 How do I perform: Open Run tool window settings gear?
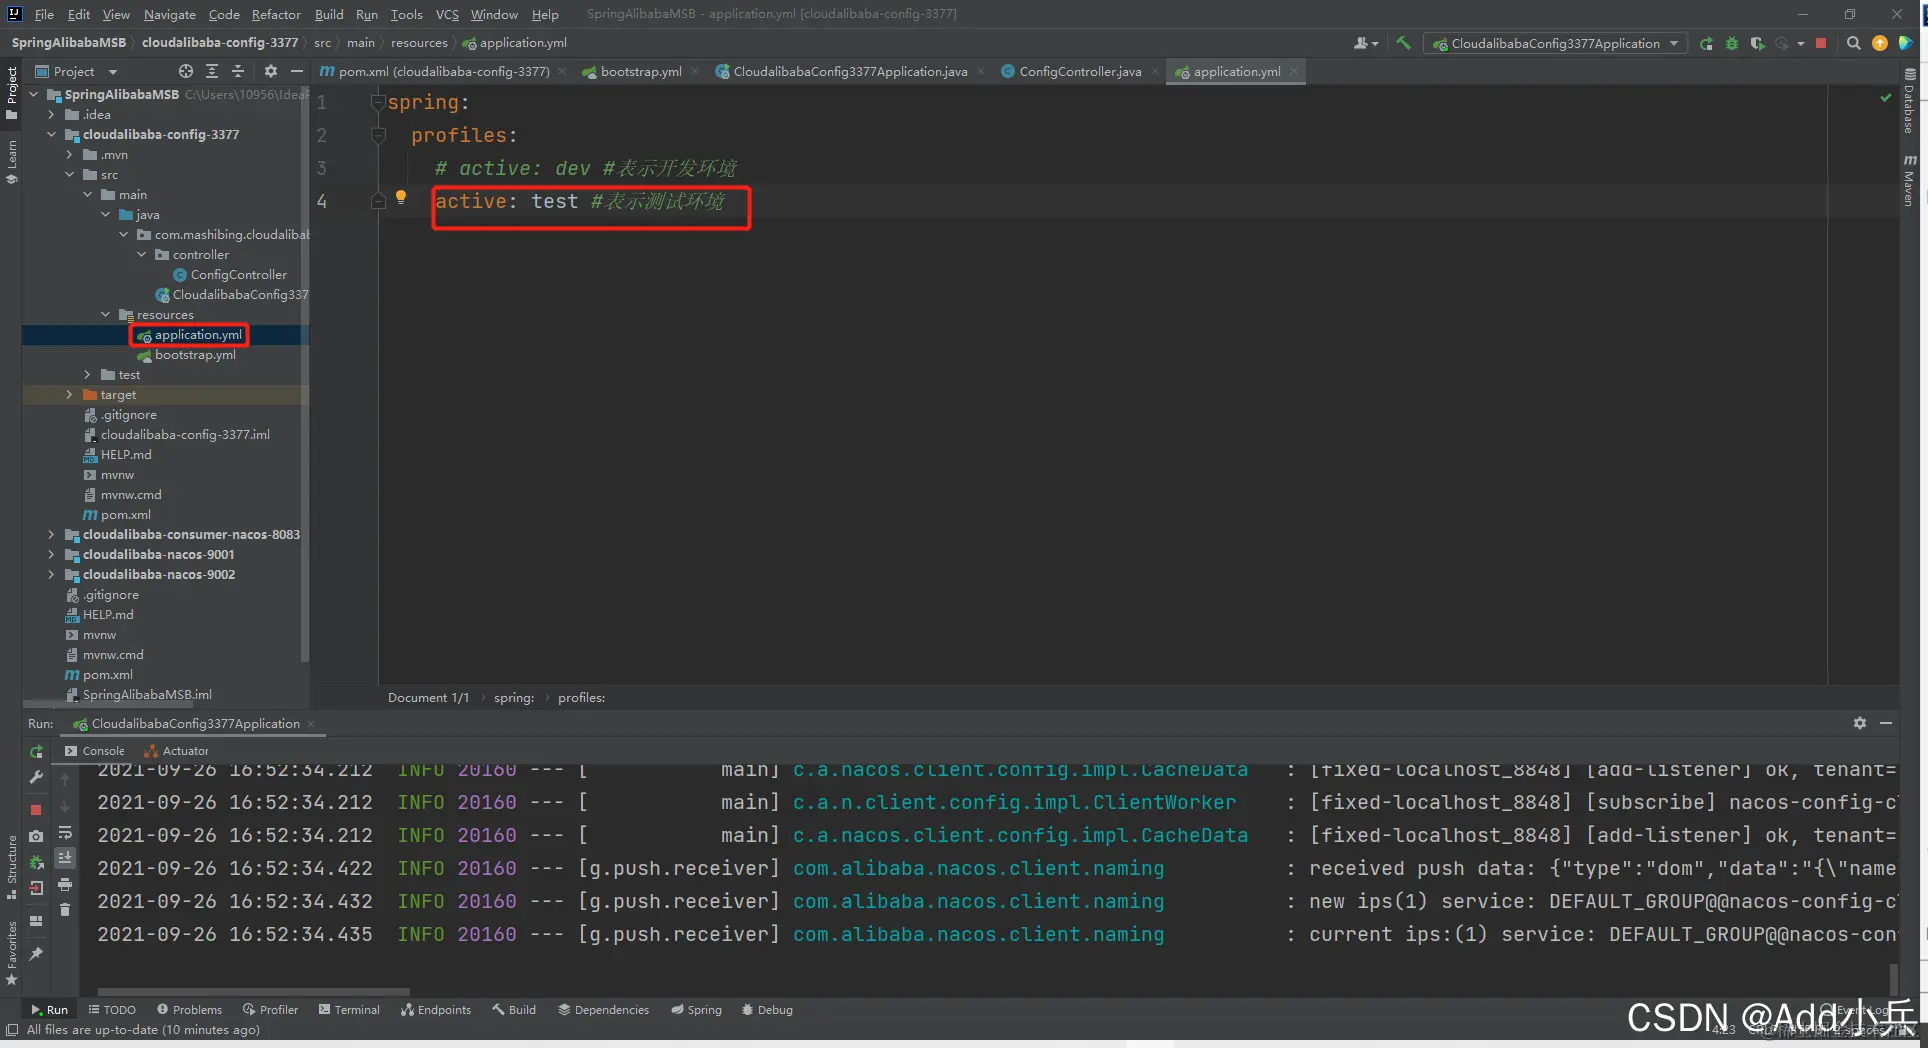point(1859,723)
